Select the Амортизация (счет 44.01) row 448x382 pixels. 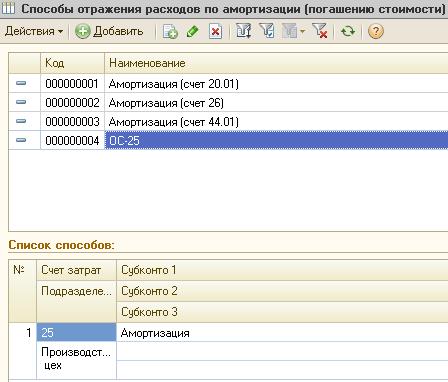228,121
